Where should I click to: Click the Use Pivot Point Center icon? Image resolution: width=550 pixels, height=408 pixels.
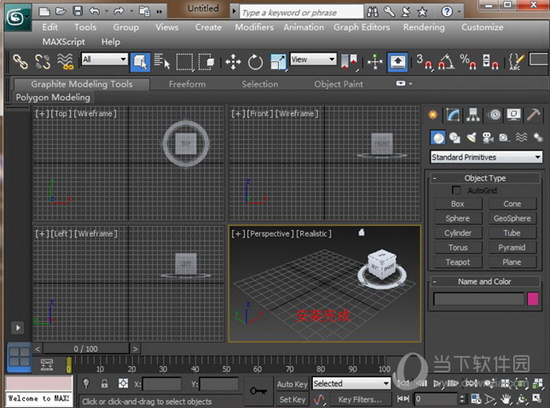(x=349, y=62)
